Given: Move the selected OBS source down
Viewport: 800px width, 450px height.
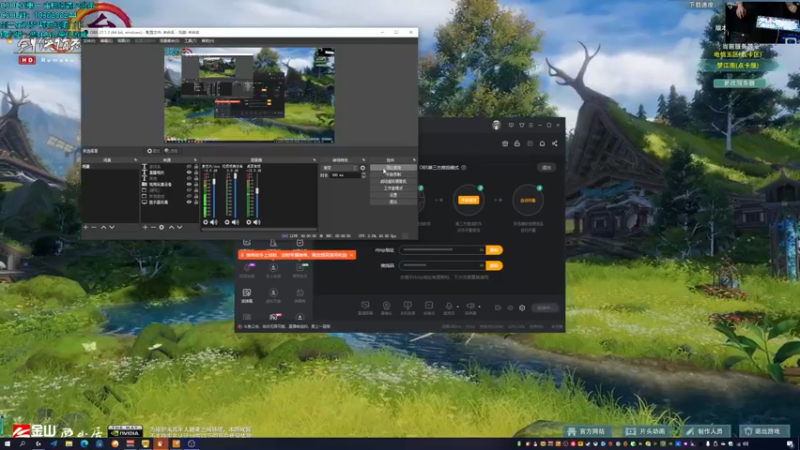Looking at the screenshot, I should [180, 227].
